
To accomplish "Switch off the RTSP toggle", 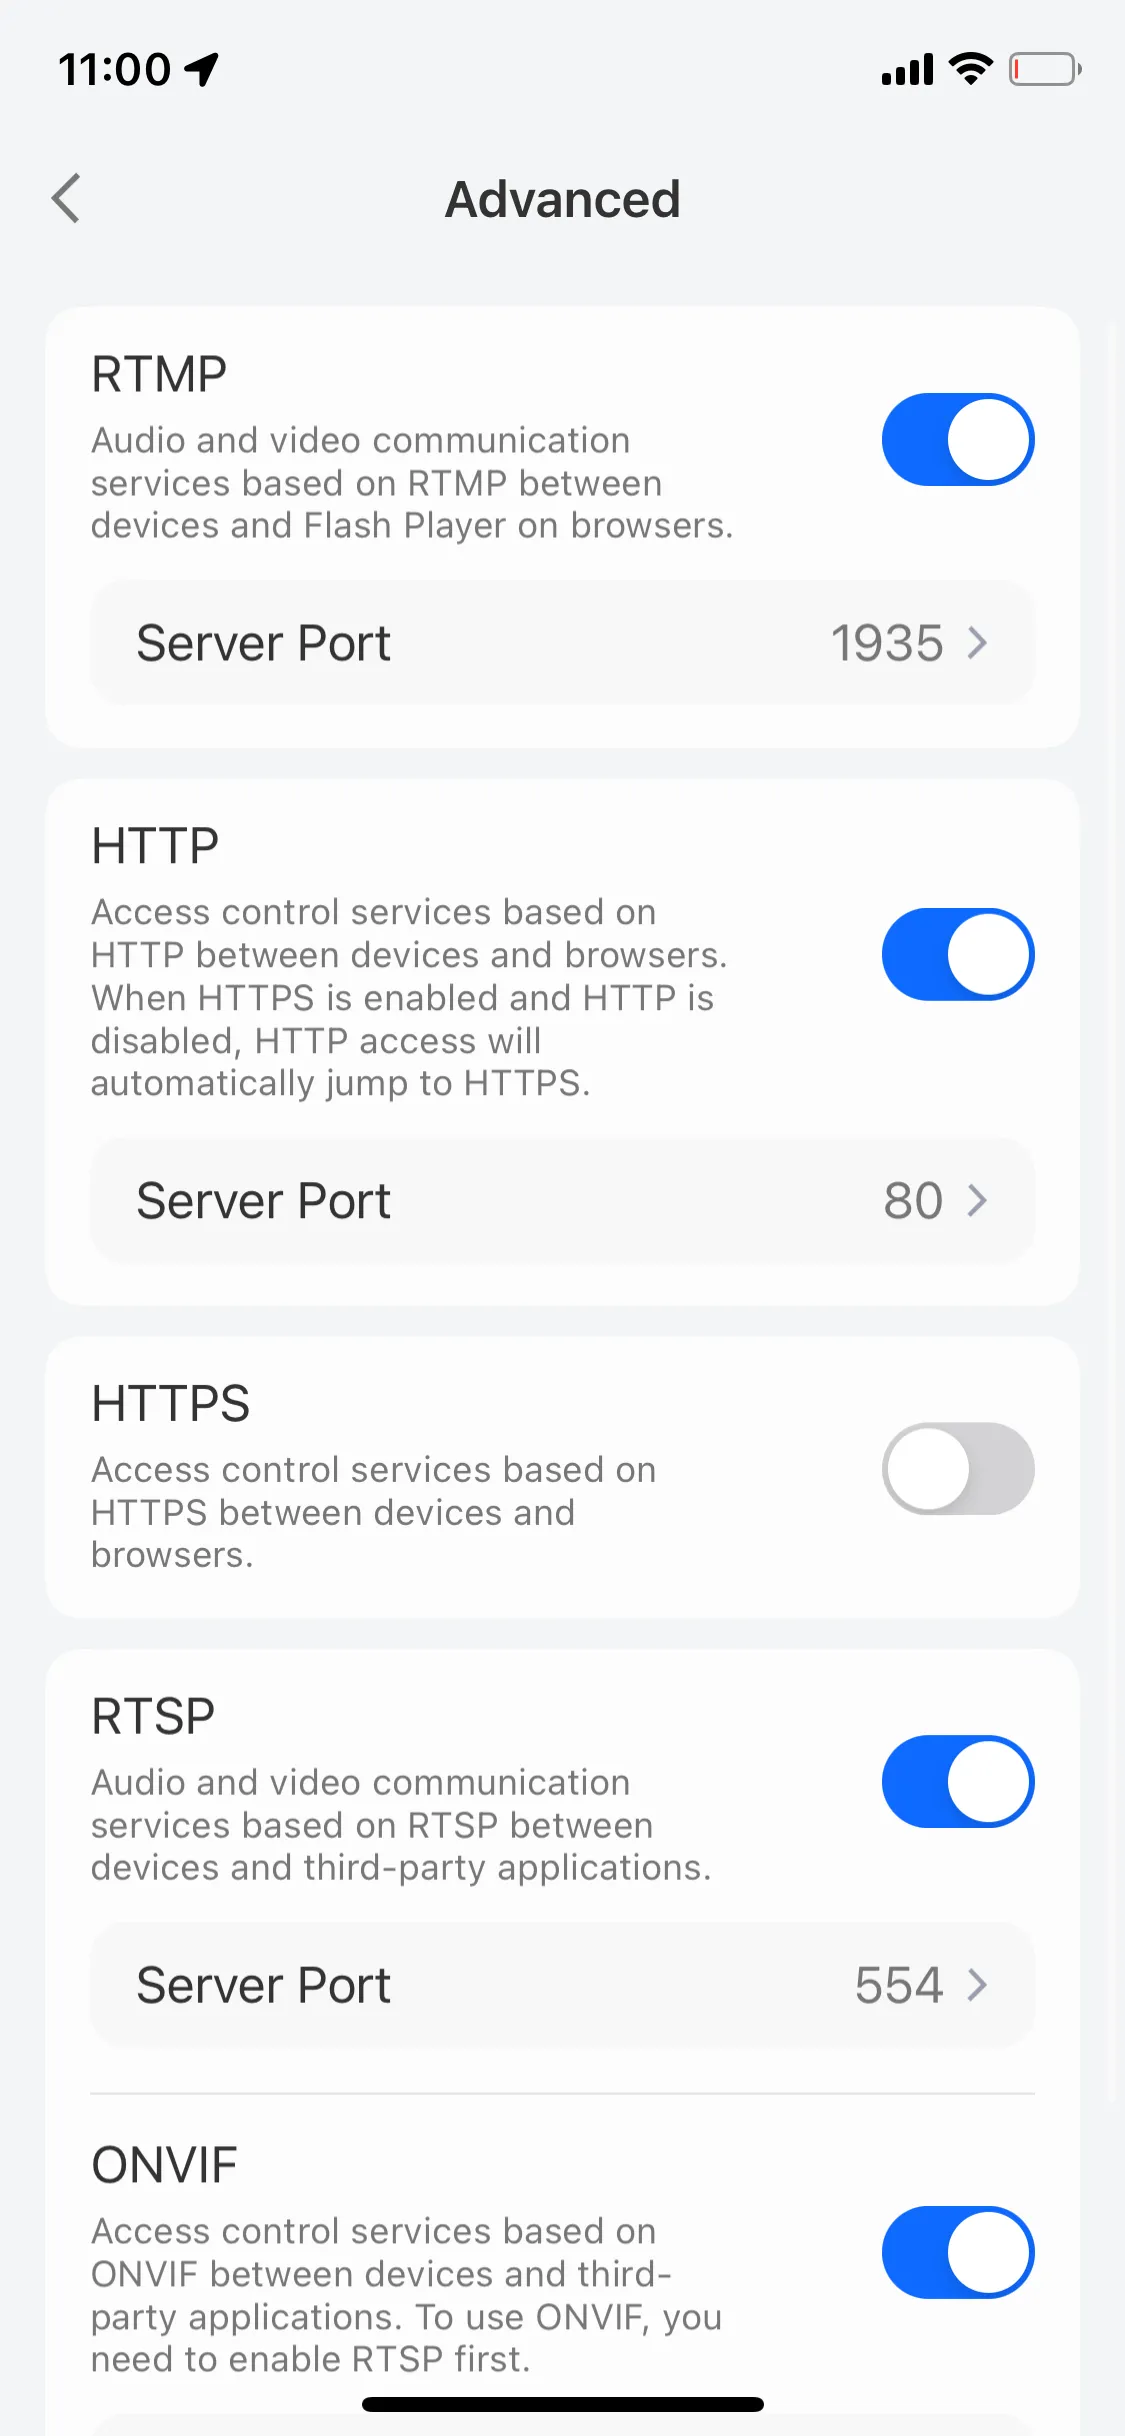I will (x=957, y=1782).
